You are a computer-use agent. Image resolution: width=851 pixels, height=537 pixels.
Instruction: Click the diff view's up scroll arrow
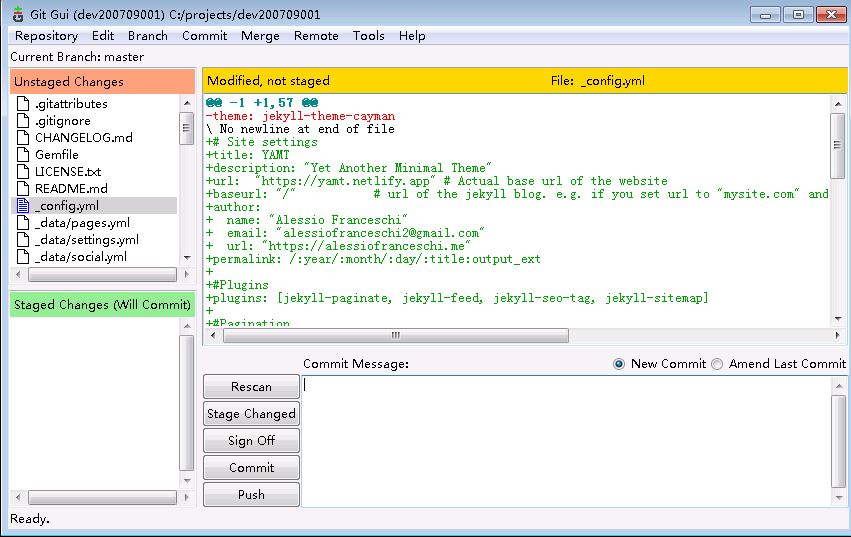pos(838,104)
